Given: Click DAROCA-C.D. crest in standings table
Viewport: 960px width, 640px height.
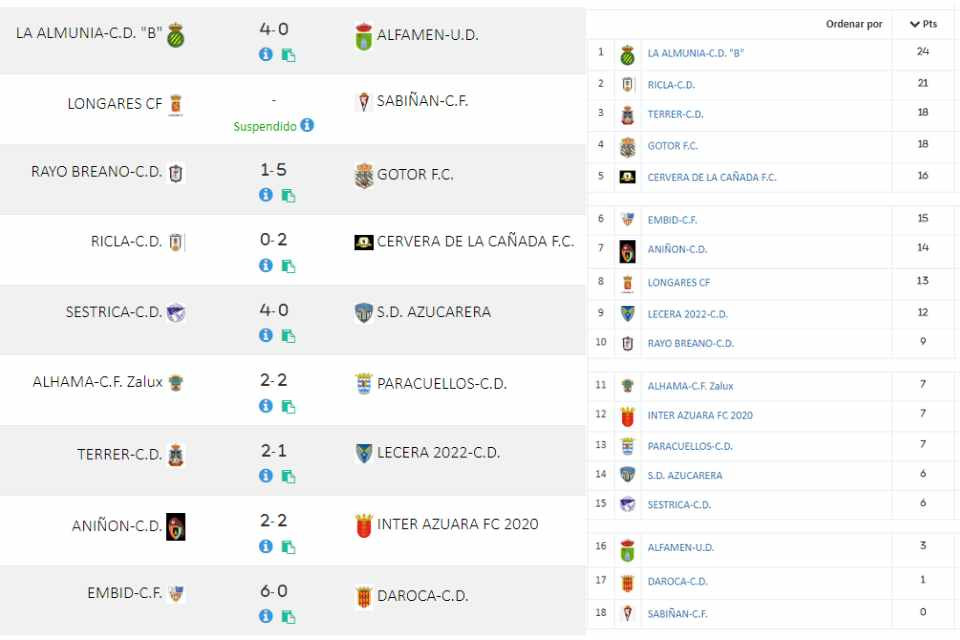Looking at the screenshot, I should coord(627,582).
